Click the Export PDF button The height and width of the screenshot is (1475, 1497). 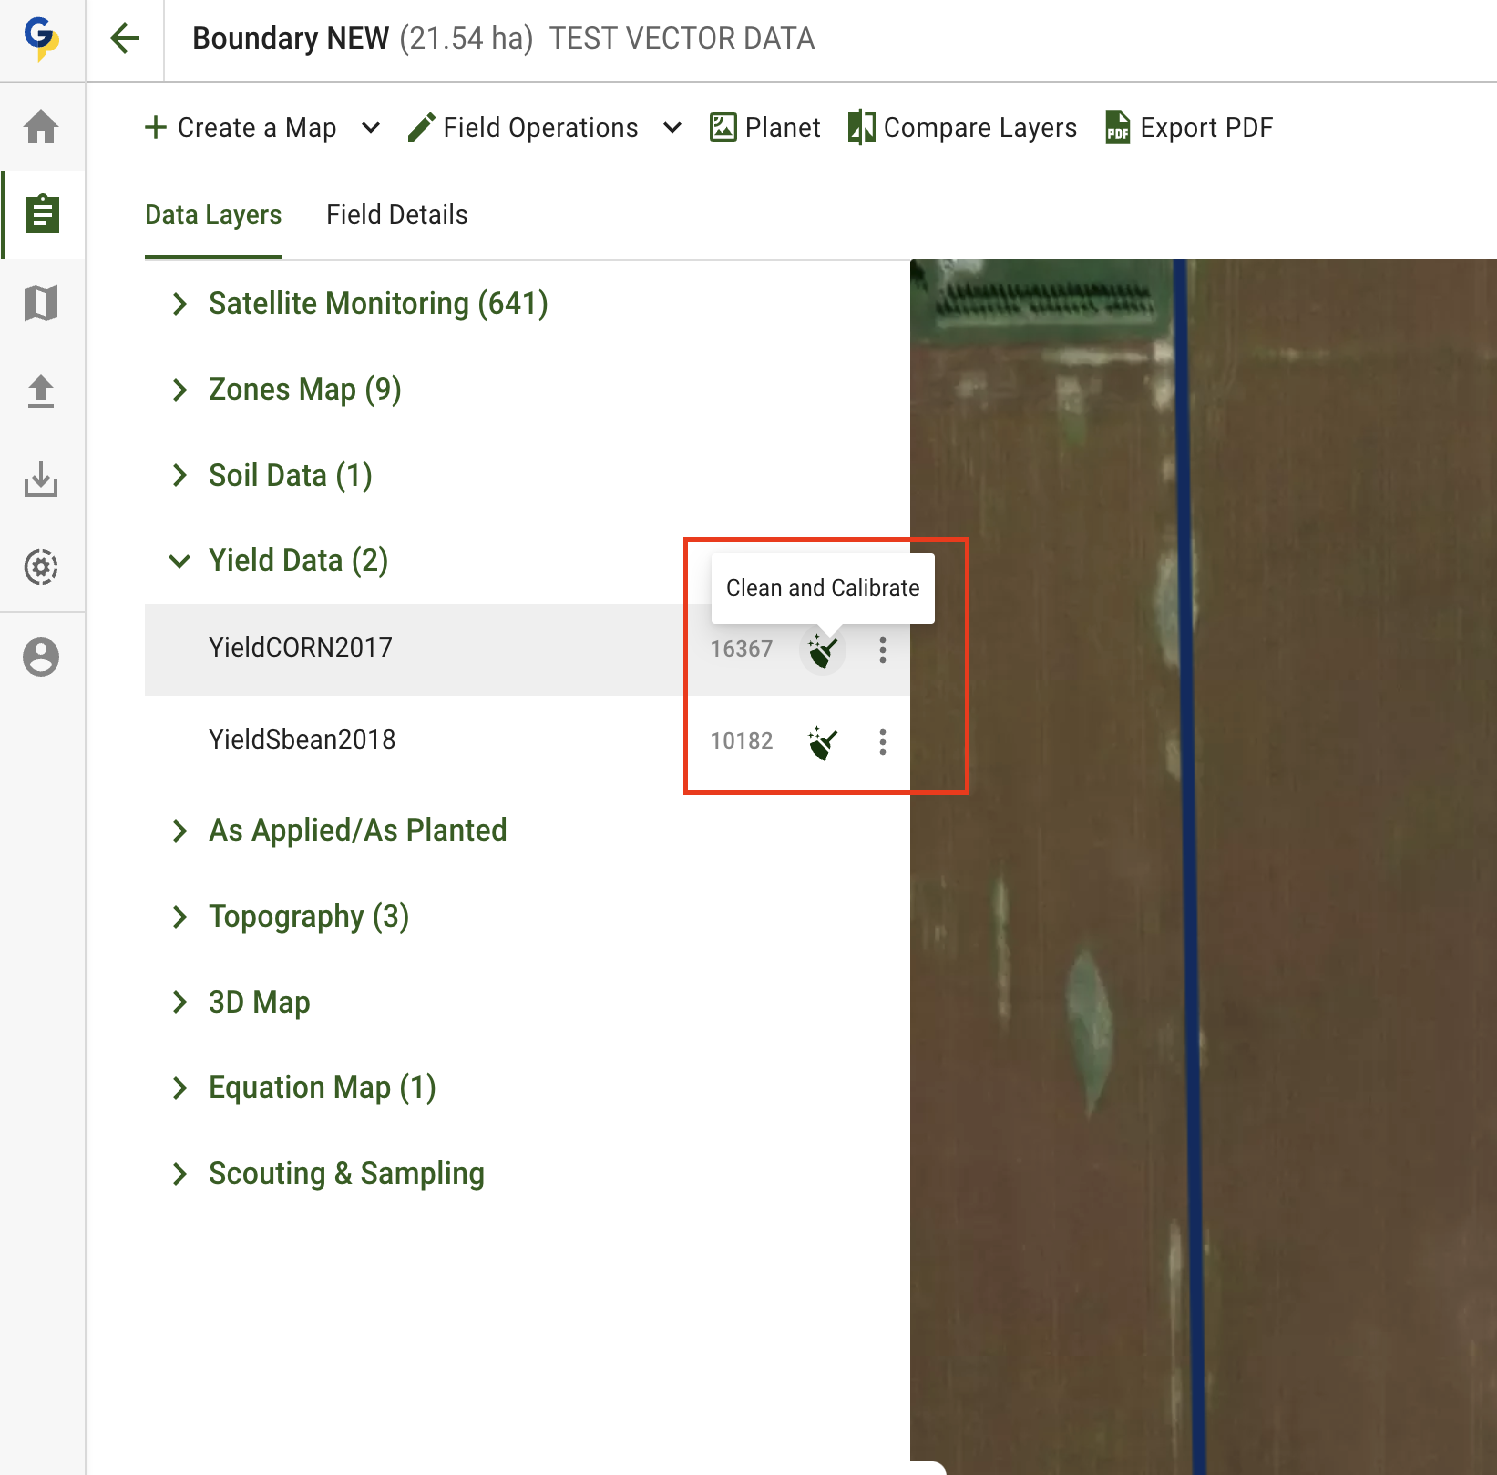coord(1189,128)
